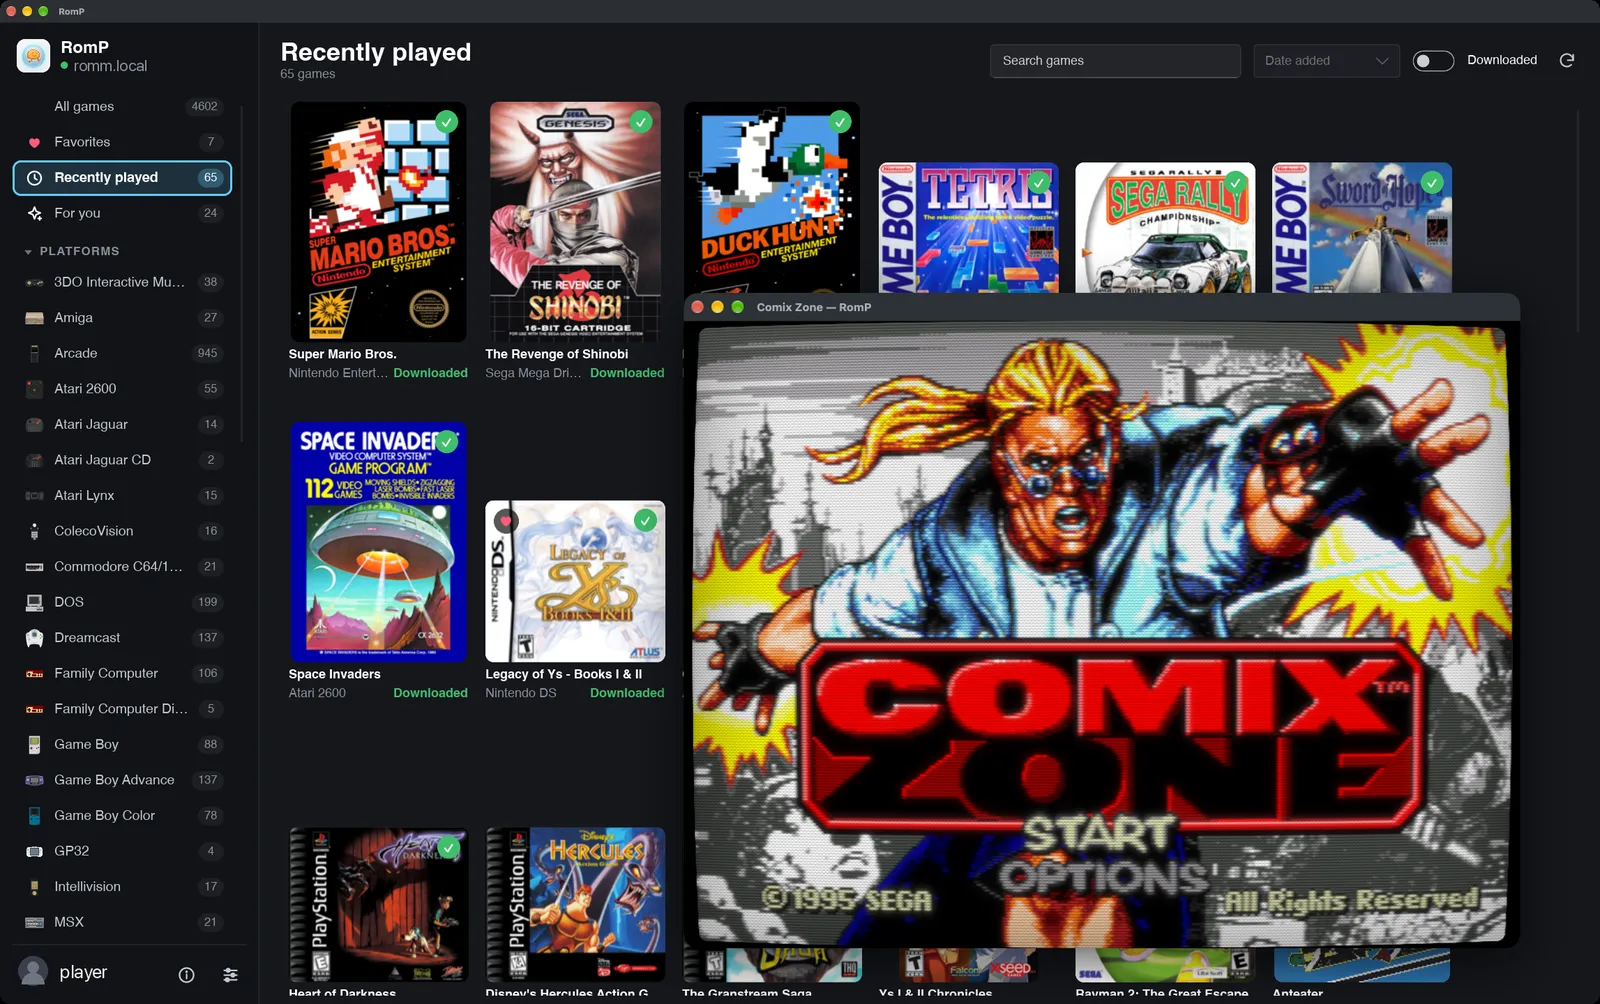Image resolution: width=1600 pixels, height=1004 pixels.
Task: Click the Arcade platform icon
Action: 34,353
